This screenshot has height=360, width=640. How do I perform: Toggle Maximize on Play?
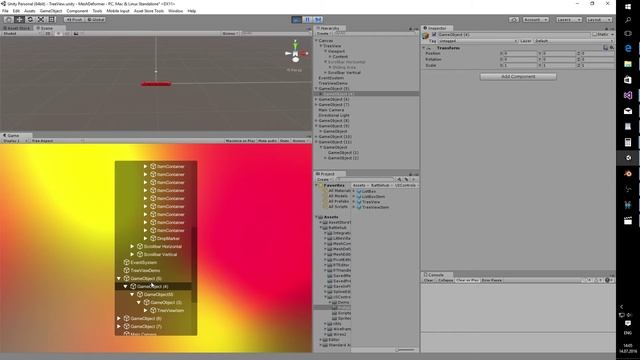pyautogui.click(x=240, y=140)
